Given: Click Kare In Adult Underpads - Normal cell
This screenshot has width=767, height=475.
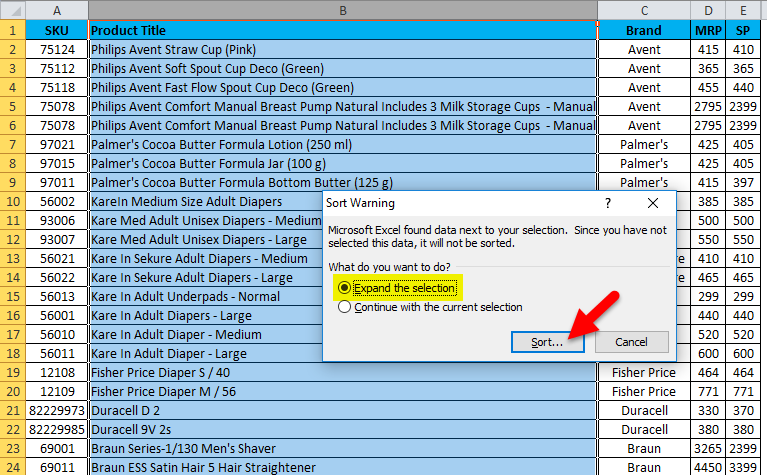Looking at the screenshot, I should 206,296.
